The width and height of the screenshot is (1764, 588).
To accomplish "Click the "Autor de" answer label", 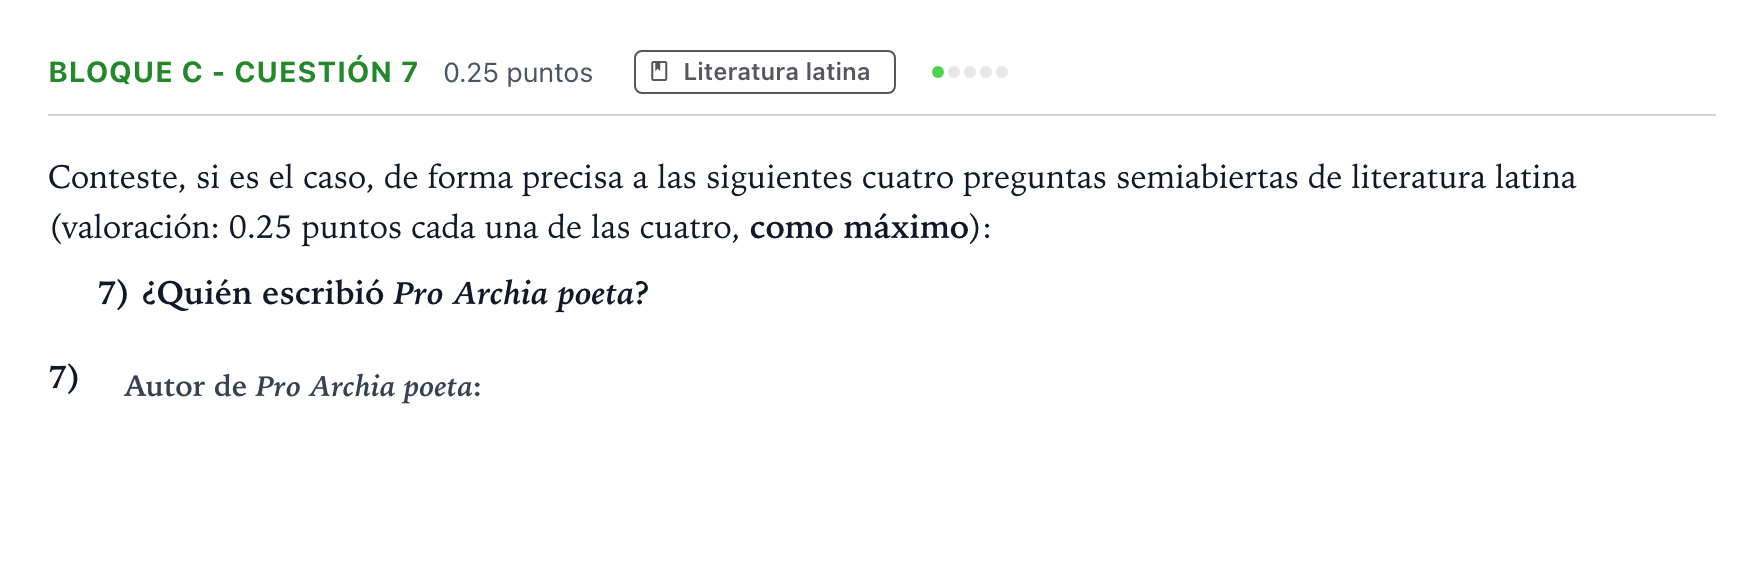I will (x=185, y=386).
